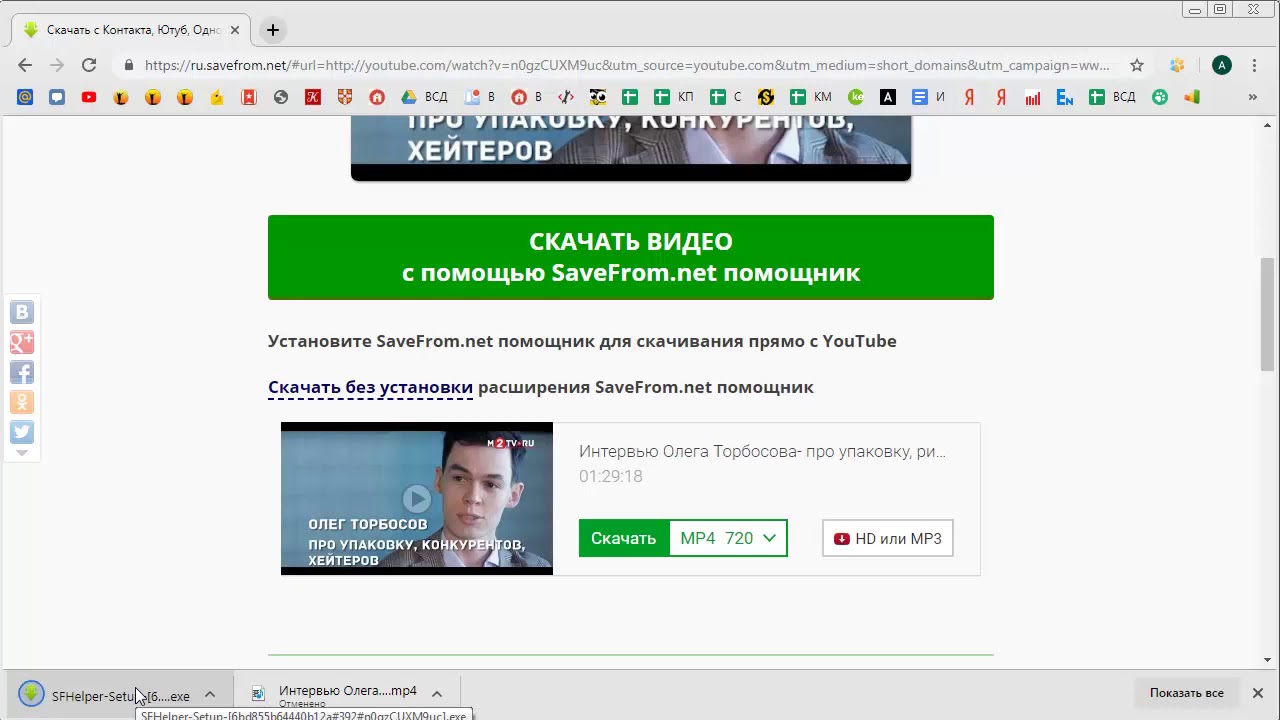This screenshot has height=720, width=1280.
Task: Open the red star bookmark icon
Action: [x=249, y=97]
